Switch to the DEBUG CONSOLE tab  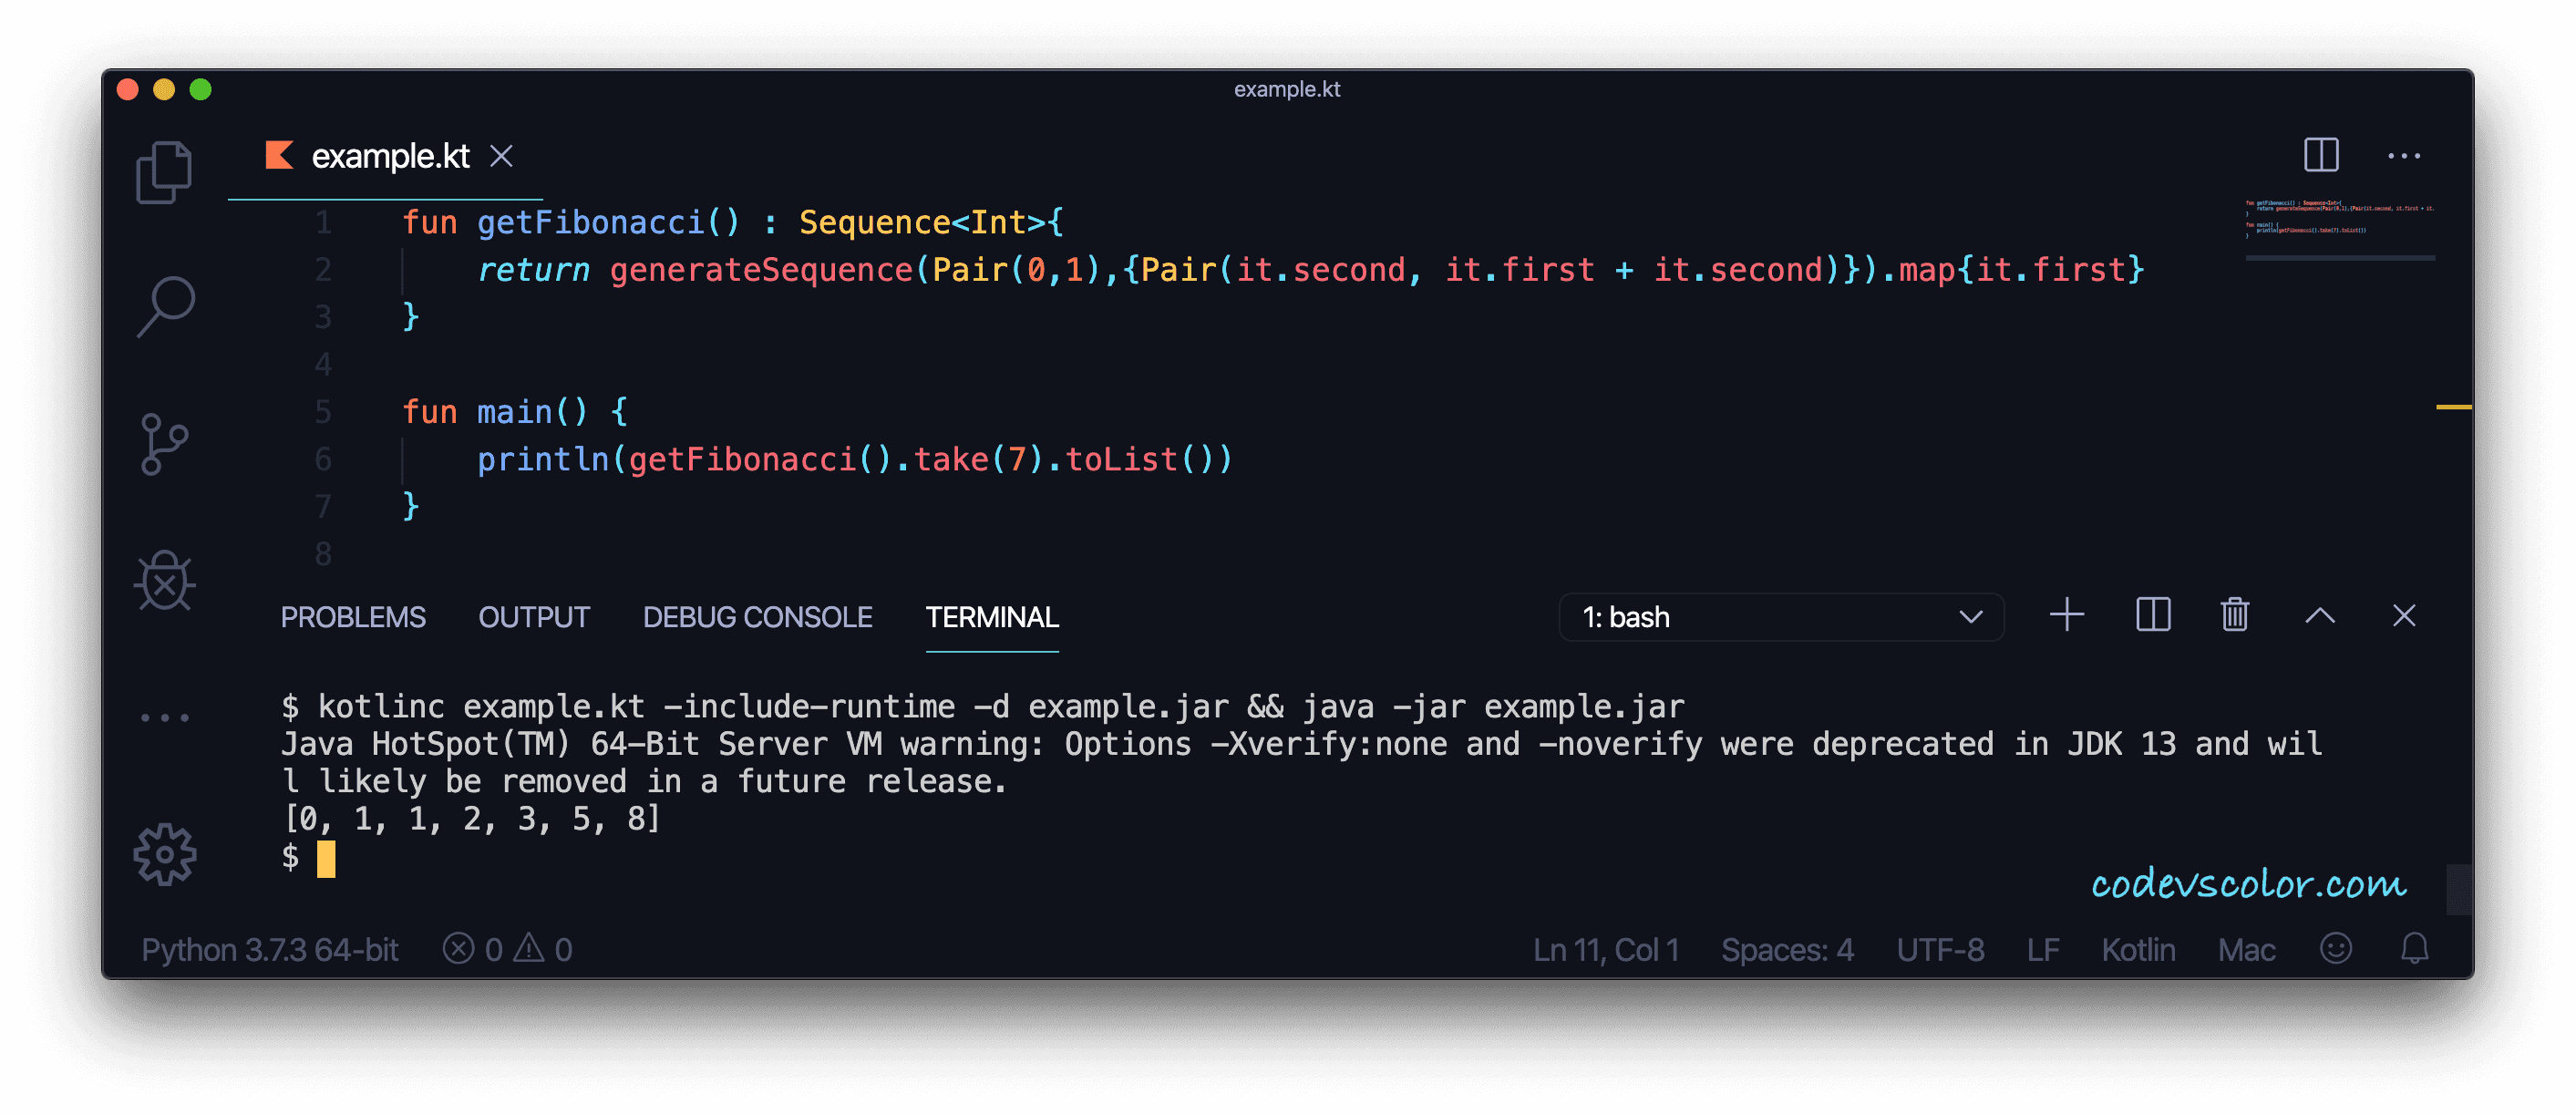757,617
